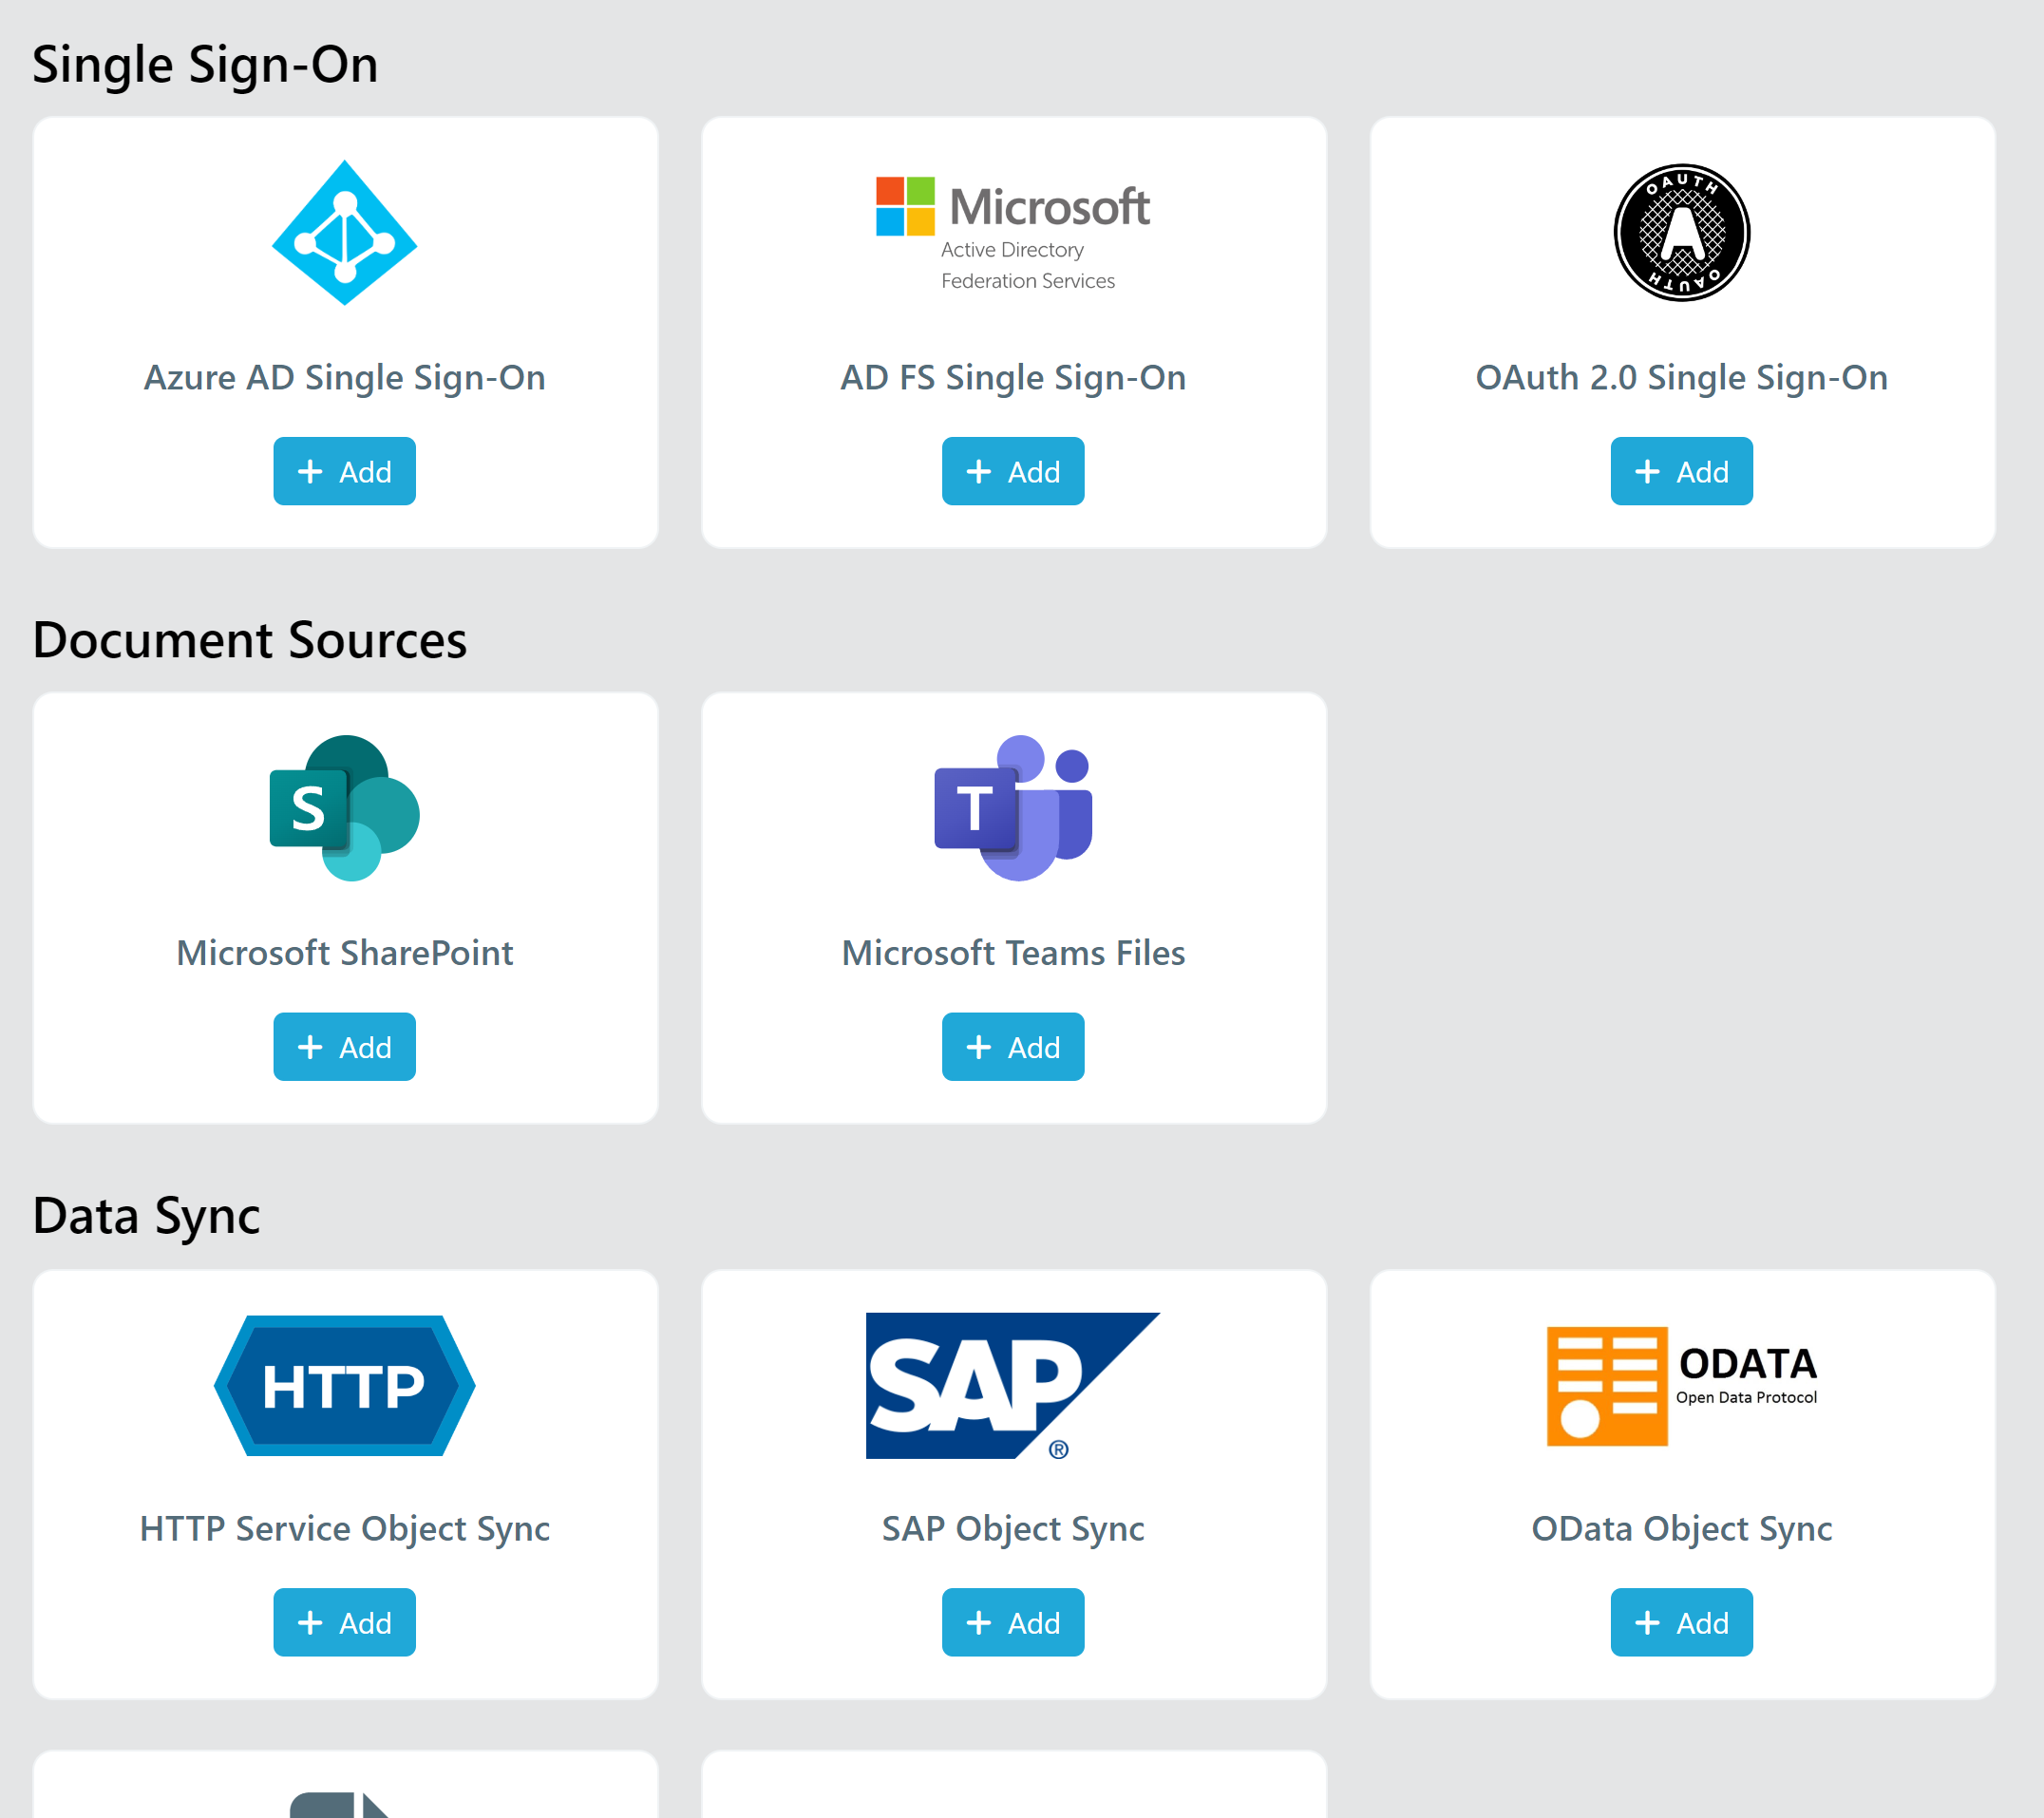Add Microsoft Teams Files document source
This screenshot has height=1818, width=2044.
tap(1013, 1047)
